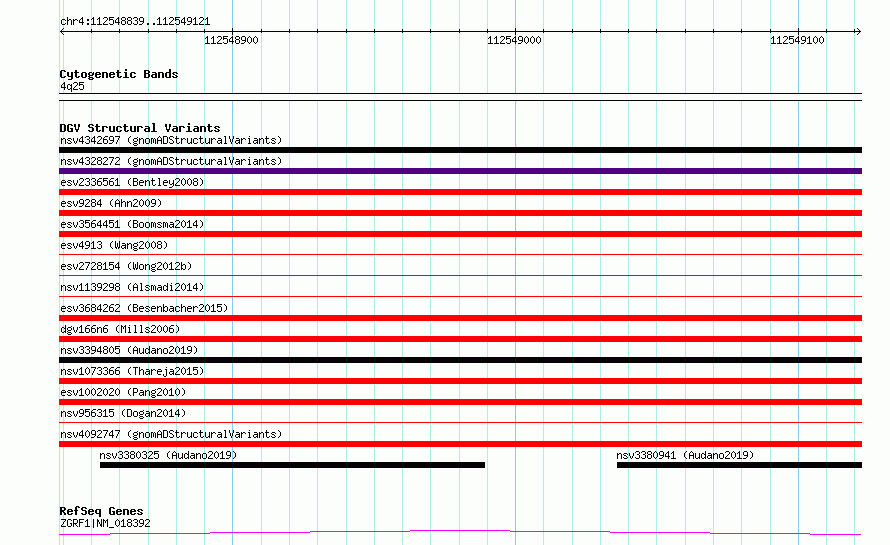890x545 pixels.
Task: Select esv3564451 (Boomsma2014) entry
Action: pos(132,224)
